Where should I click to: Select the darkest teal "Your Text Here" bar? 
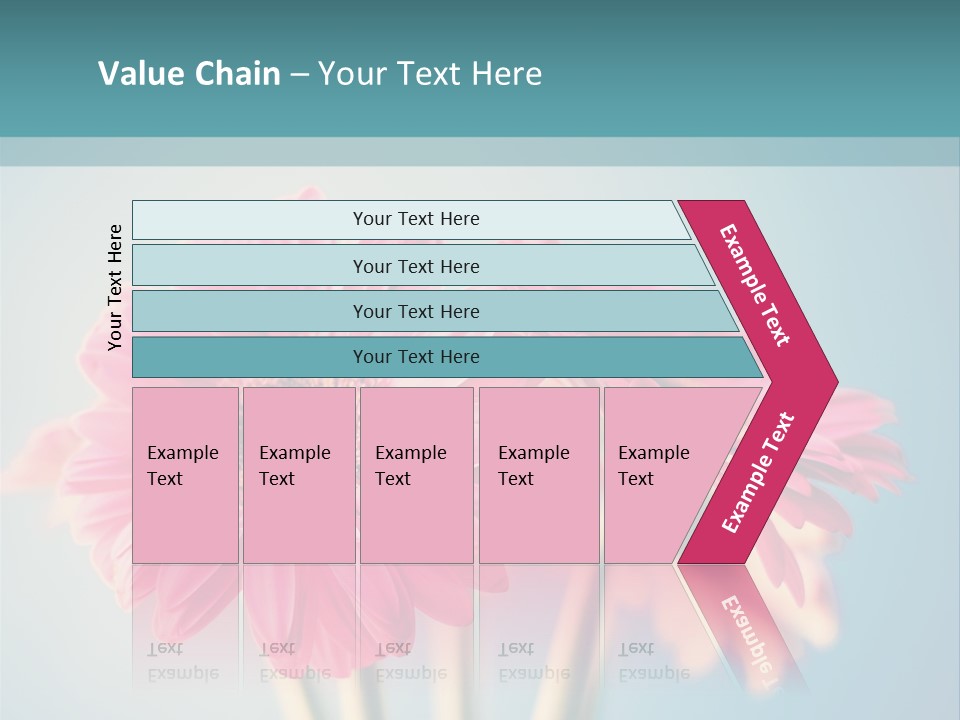[x=415, y=357]
